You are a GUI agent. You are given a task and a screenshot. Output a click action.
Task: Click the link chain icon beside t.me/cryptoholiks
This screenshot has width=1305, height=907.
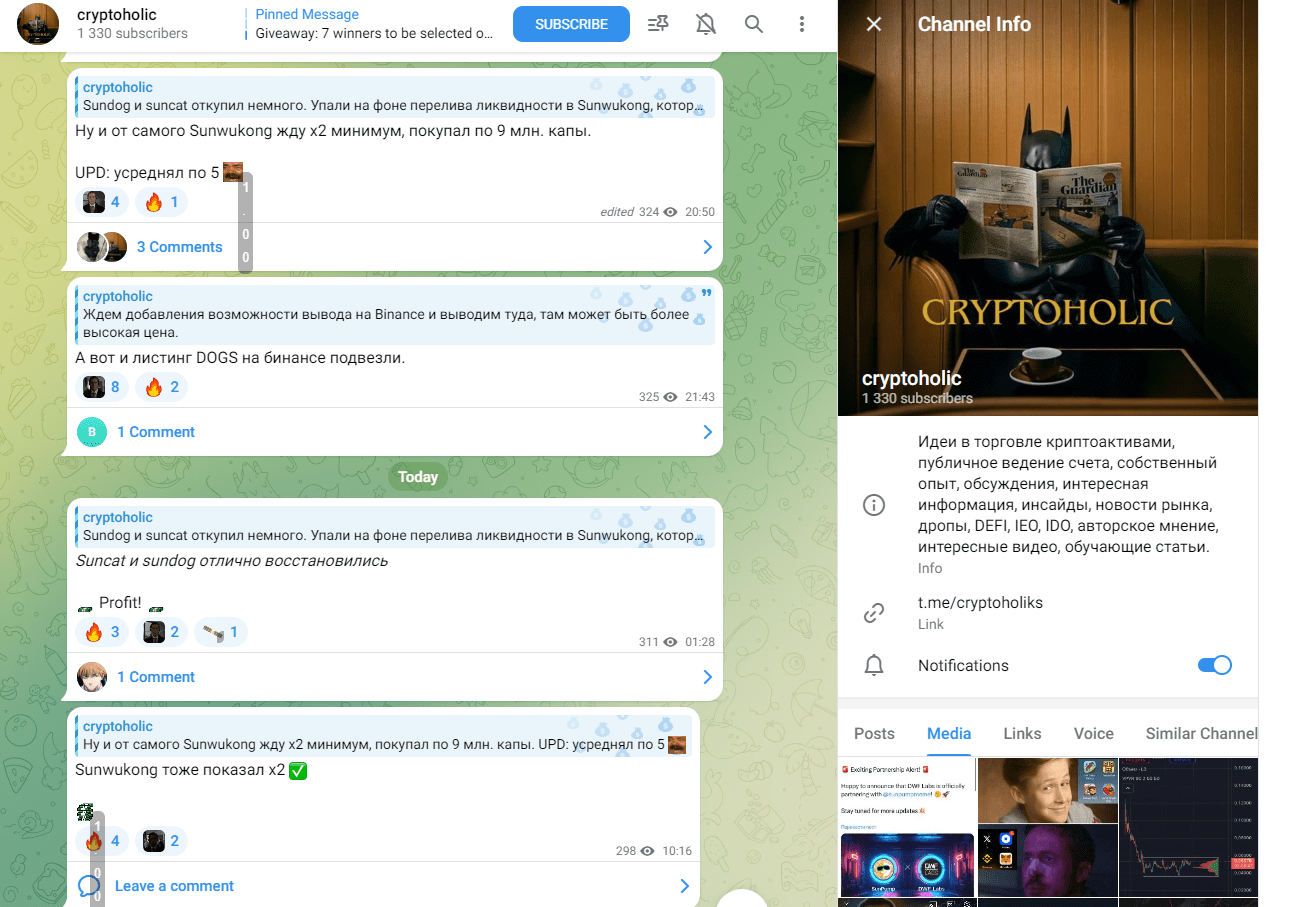click(874, 613)
